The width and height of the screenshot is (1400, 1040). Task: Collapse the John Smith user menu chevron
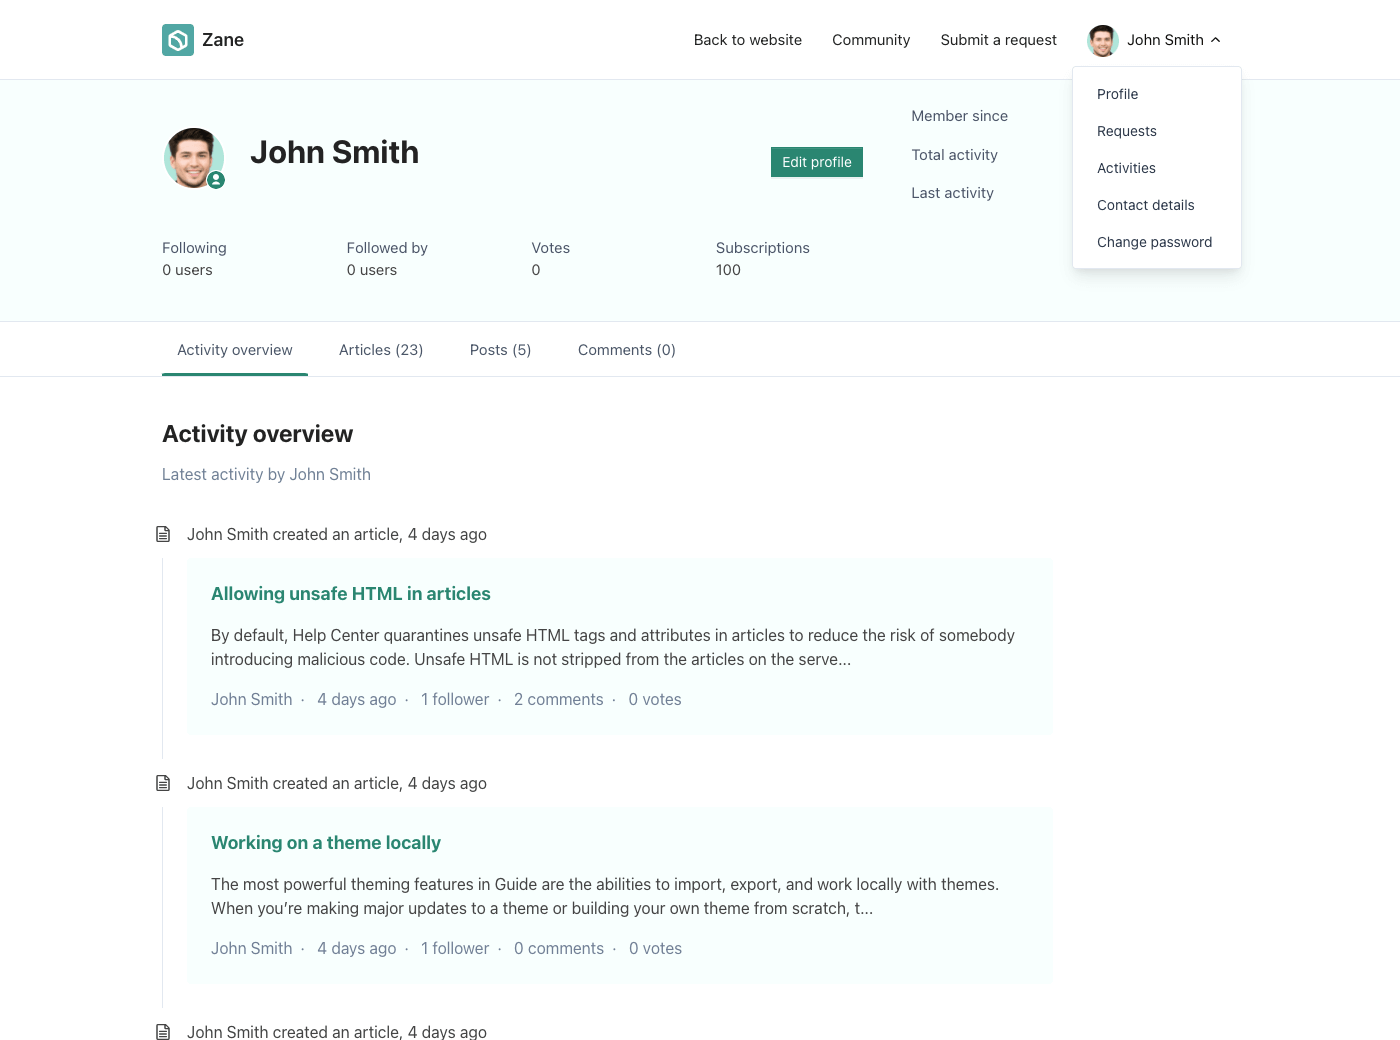tap(1216, 40)
